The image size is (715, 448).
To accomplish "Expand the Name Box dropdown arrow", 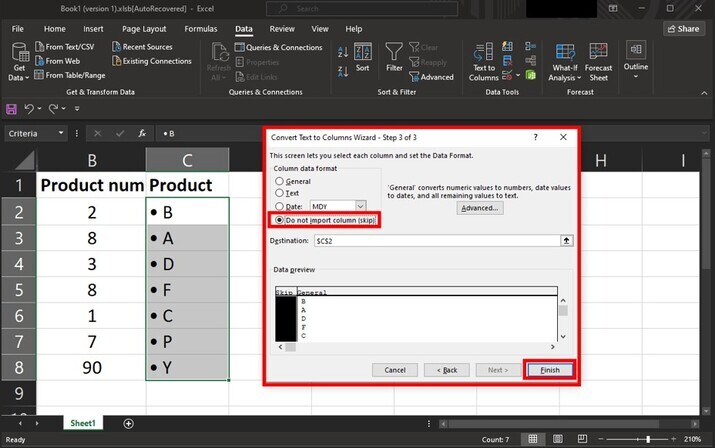I will [61, 133].
